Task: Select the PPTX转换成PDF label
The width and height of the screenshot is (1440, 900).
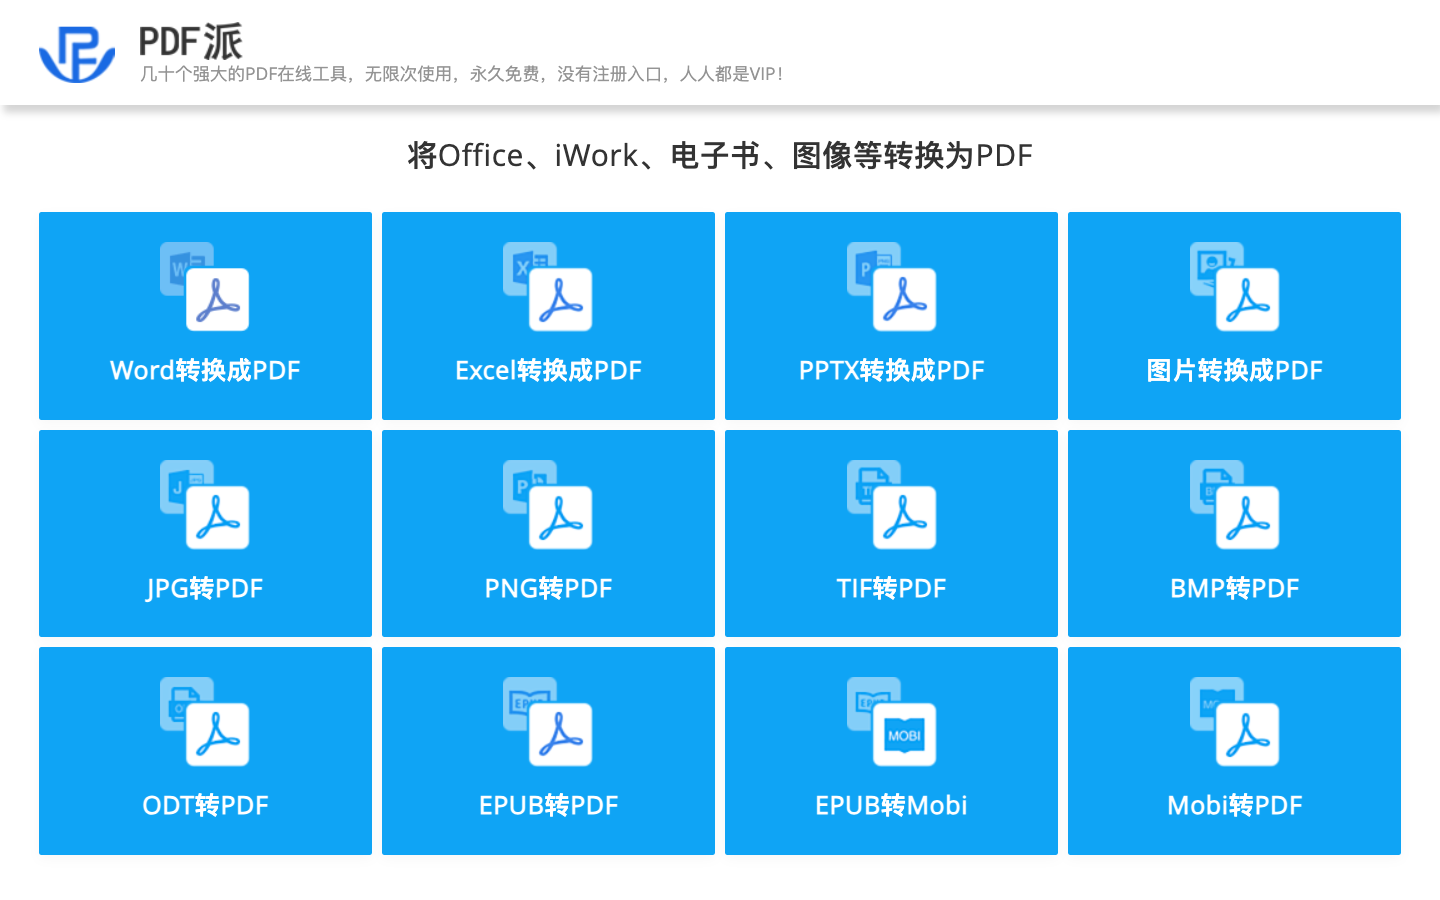Action: tap(891, 371)
